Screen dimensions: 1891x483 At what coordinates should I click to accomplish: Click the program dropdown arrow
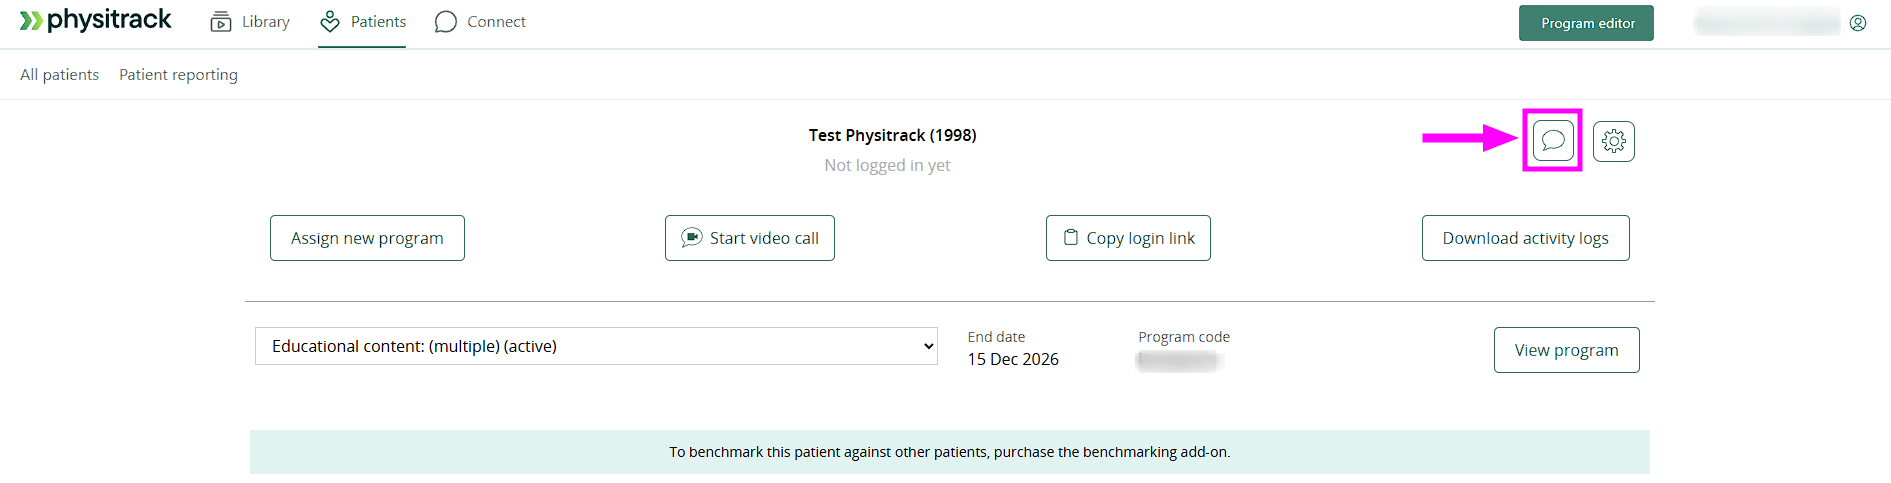coord(928,346)
